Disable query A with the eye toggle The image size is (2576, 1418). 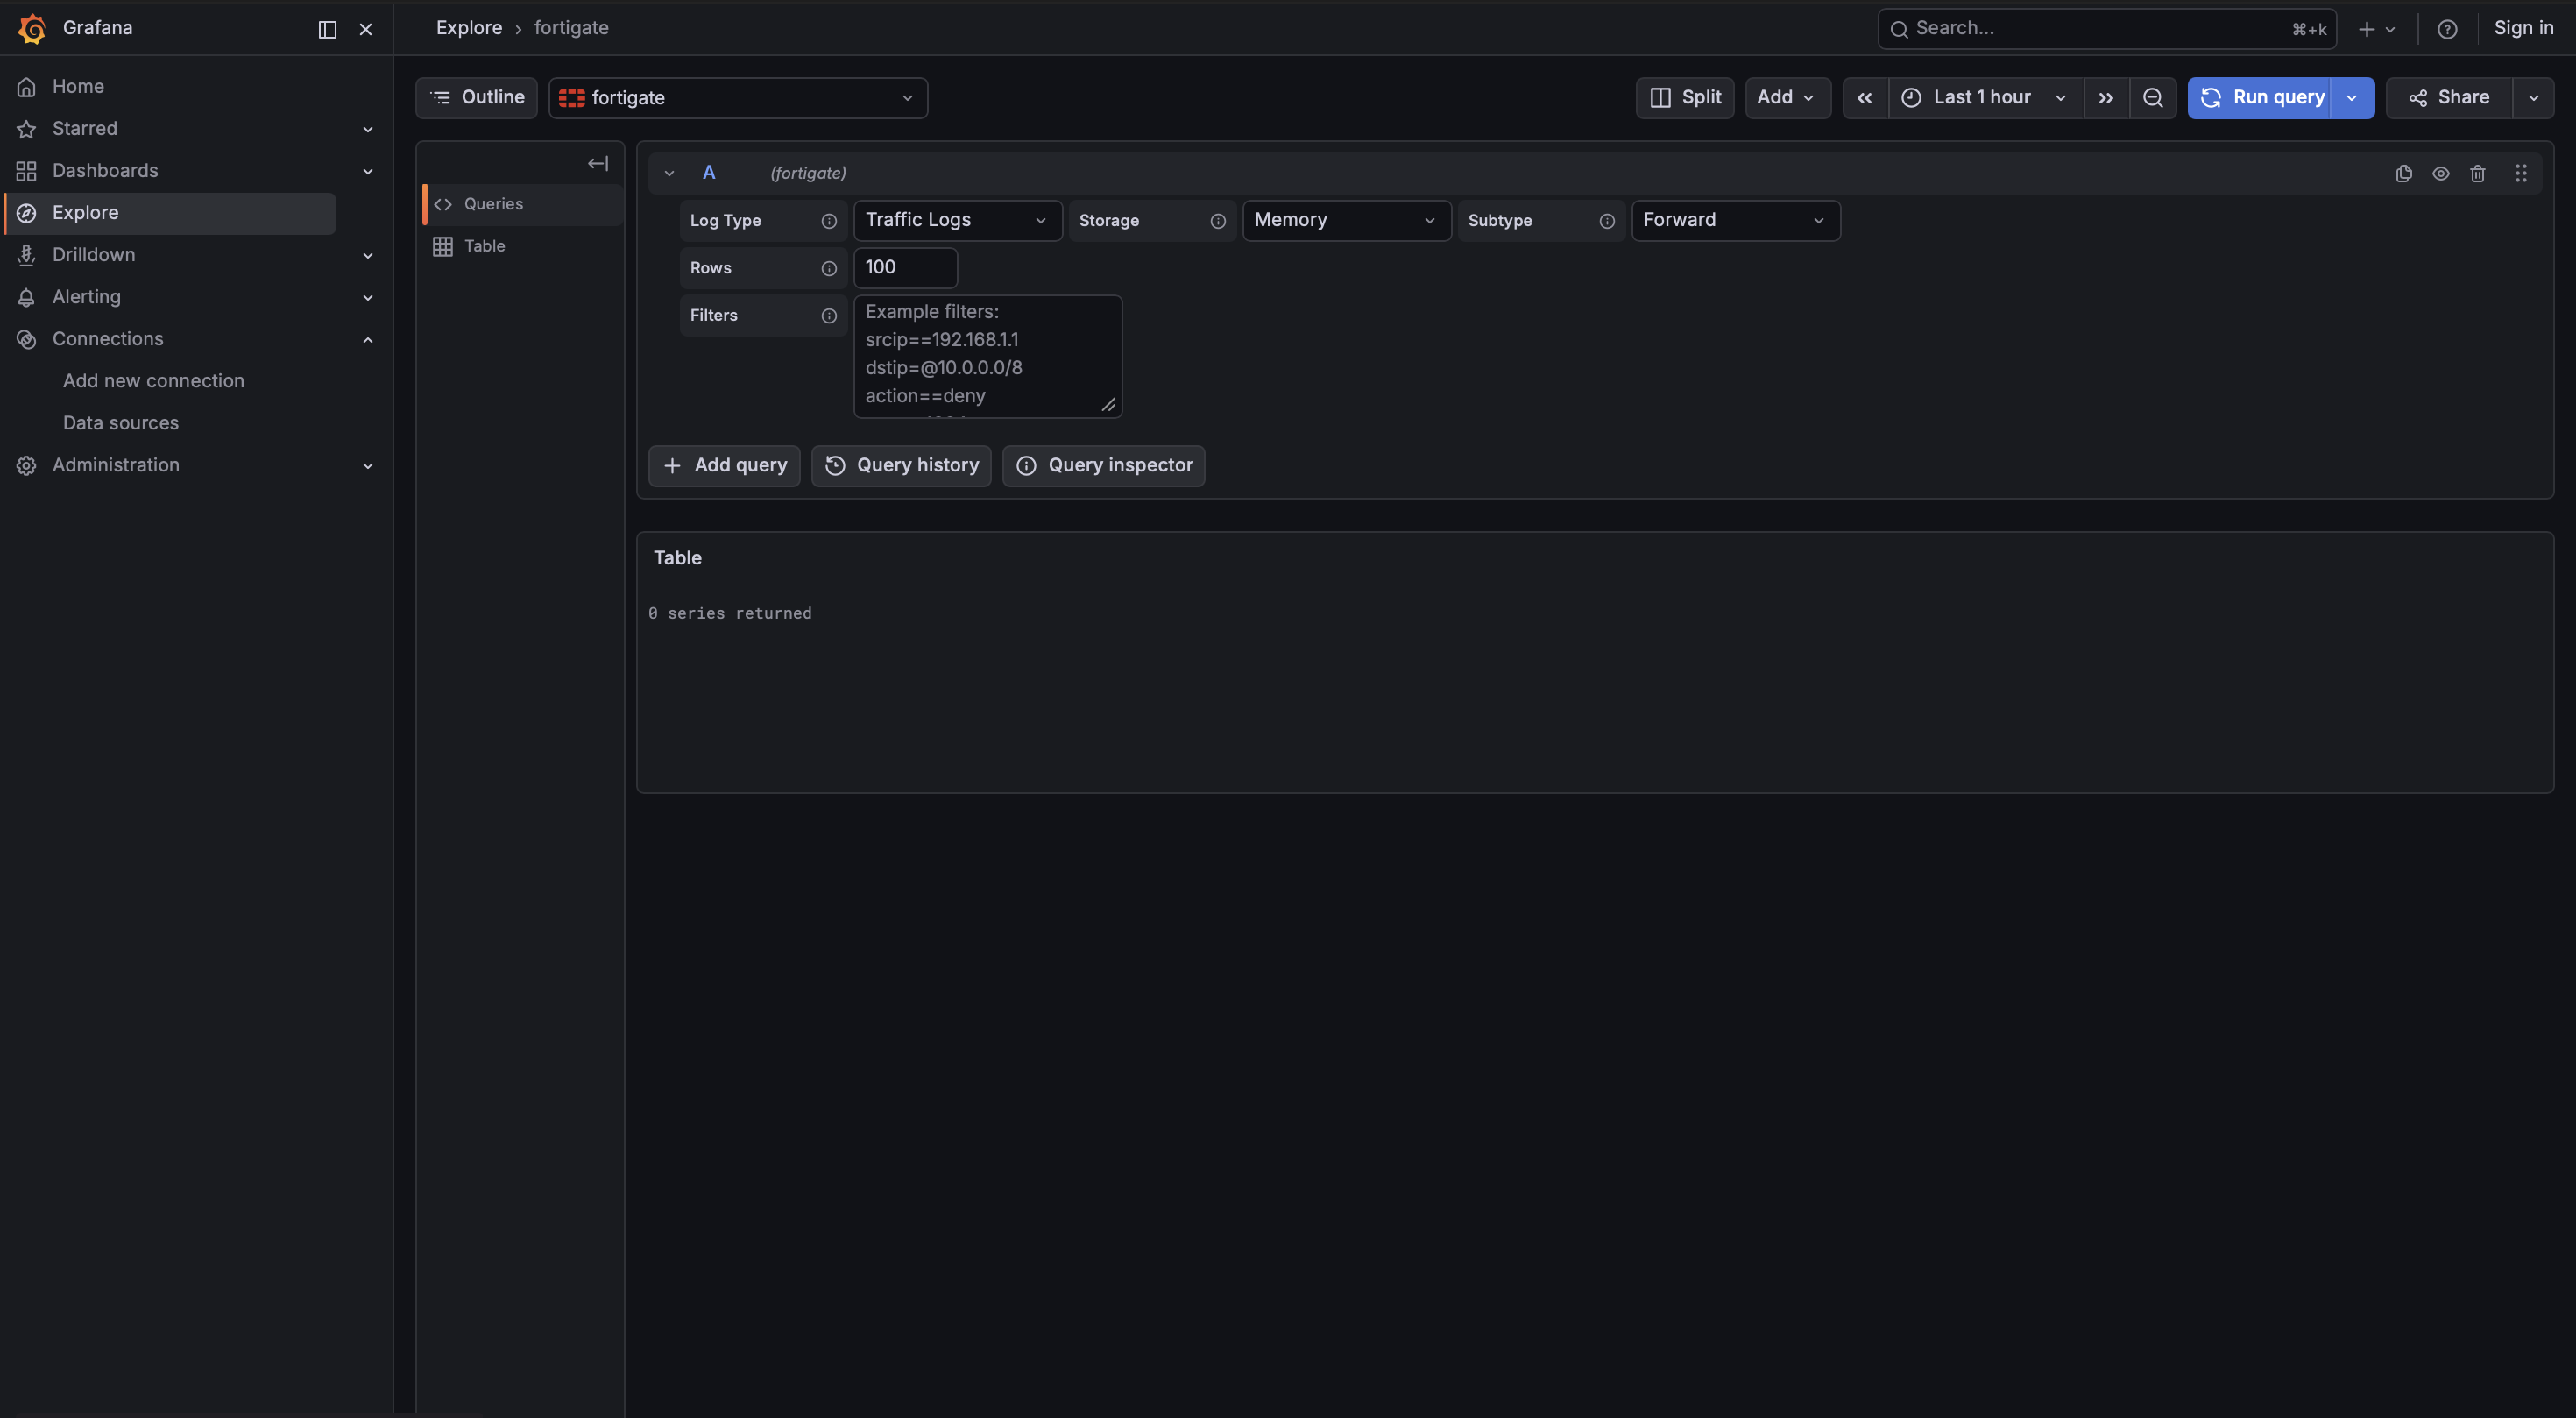[x=2441, y=173]
